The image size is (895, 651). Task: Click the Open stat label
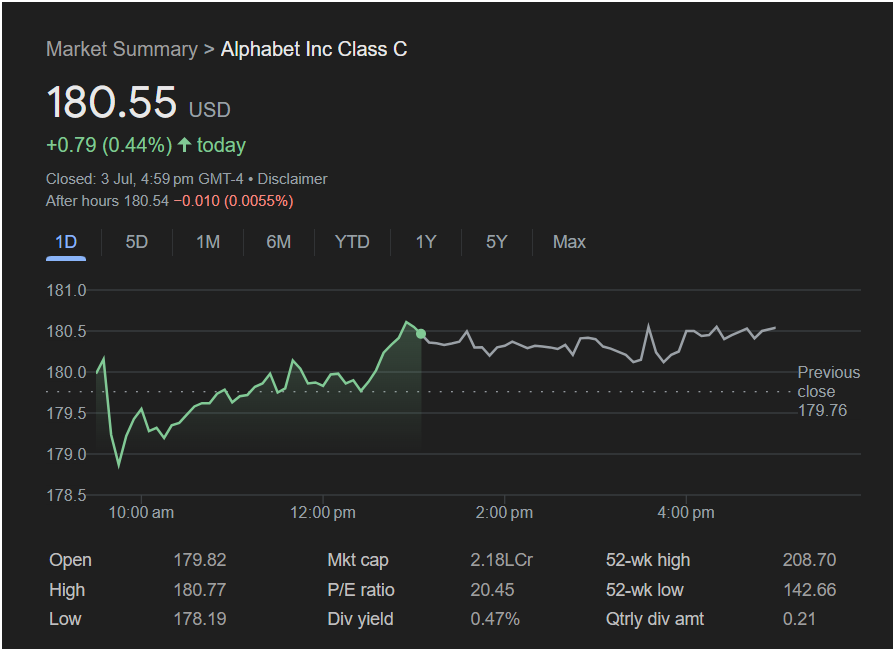point(70,560)
